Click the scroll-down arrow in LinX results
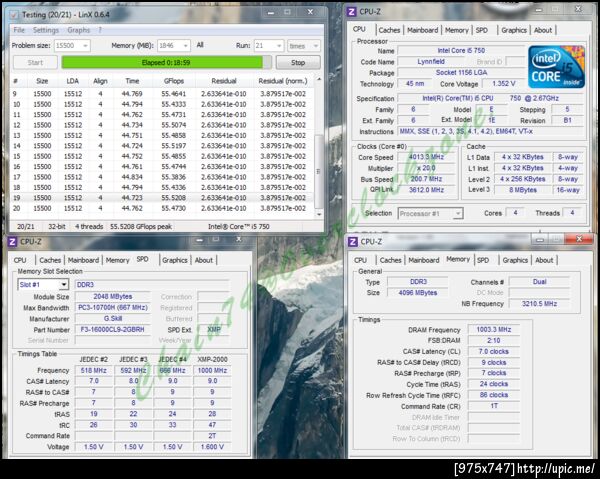The image size is (600, 479). [319, 215]
